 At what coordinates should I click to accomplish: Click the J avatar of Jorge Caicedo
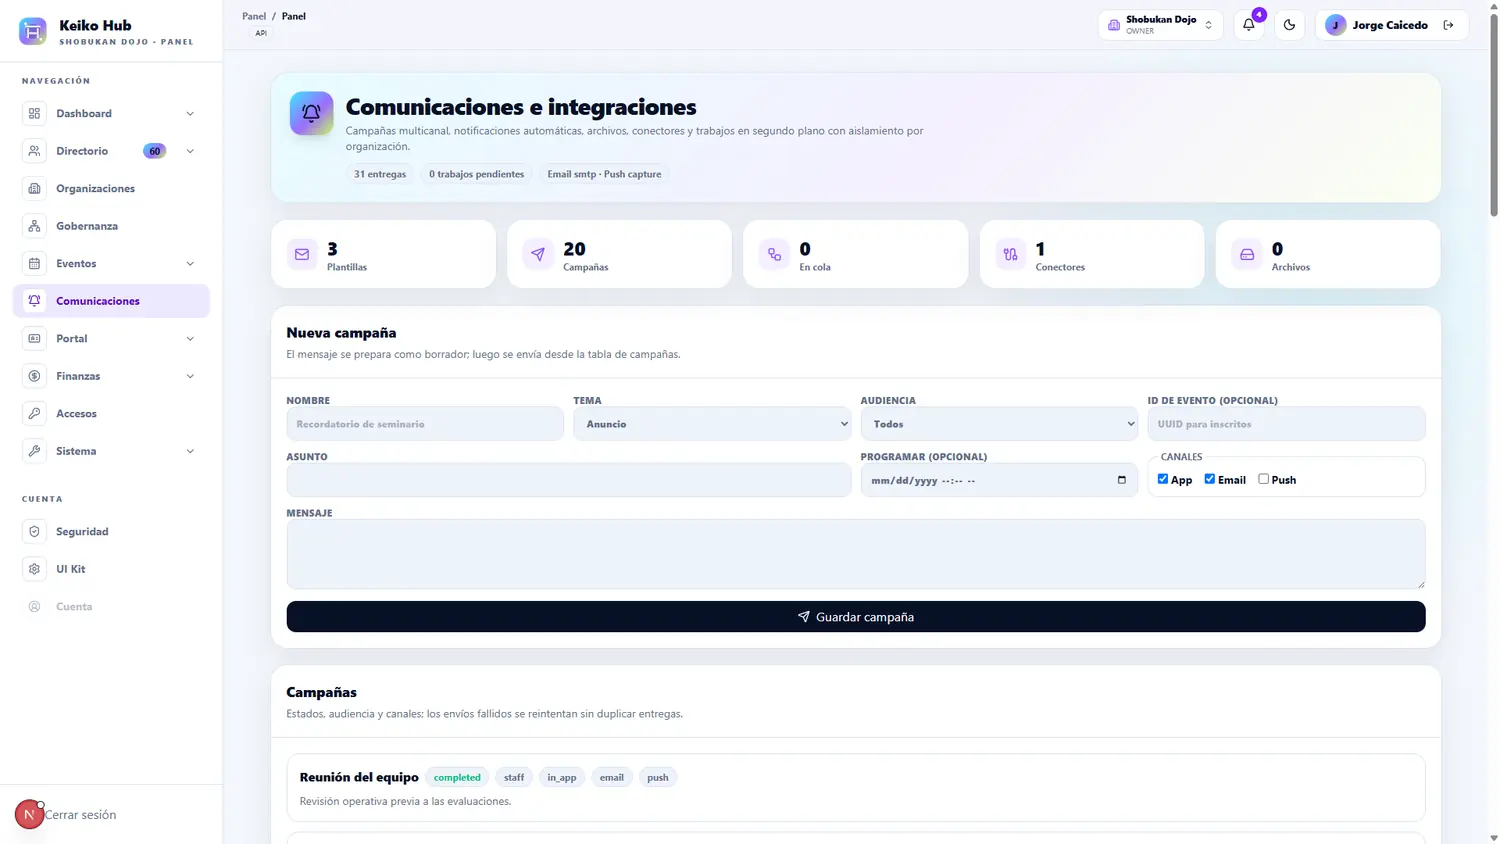1335,25
